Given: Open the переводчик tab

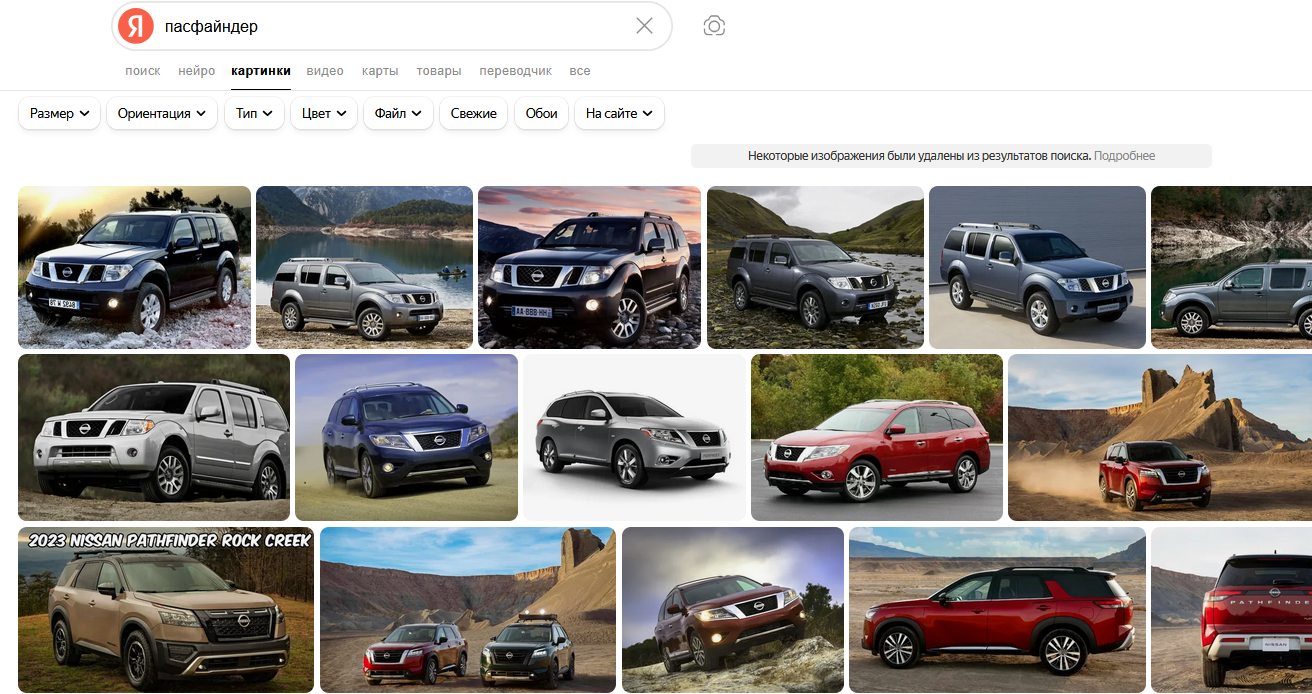Looking at the screenshot, I should (x=515, y=71).
